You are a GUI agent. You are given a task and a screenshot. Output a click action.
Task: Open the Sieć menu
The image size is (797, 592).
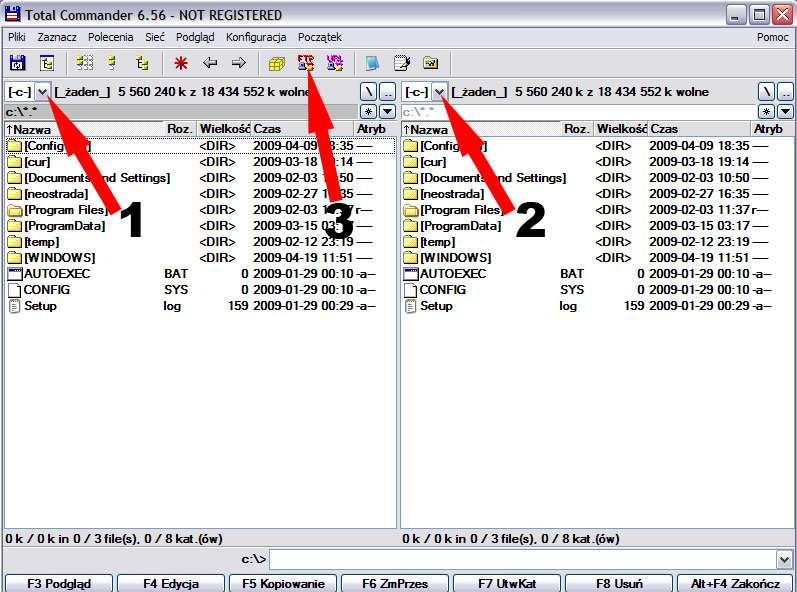155,37
